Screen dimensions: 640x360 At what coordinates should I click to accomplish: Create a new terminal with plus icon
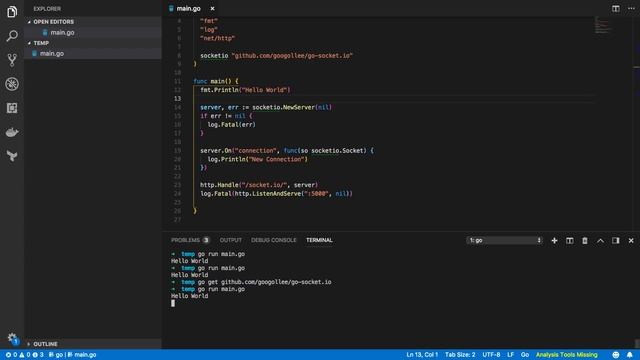pyautogui.click(x=554, y=240)
